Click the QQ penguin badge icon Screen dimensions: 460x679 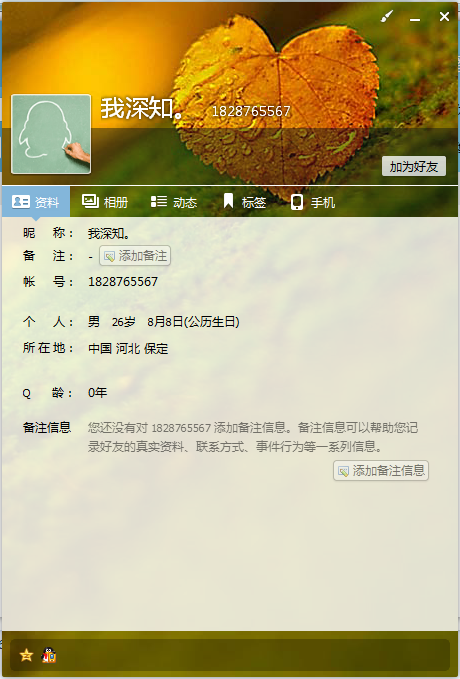coord(49,655)
